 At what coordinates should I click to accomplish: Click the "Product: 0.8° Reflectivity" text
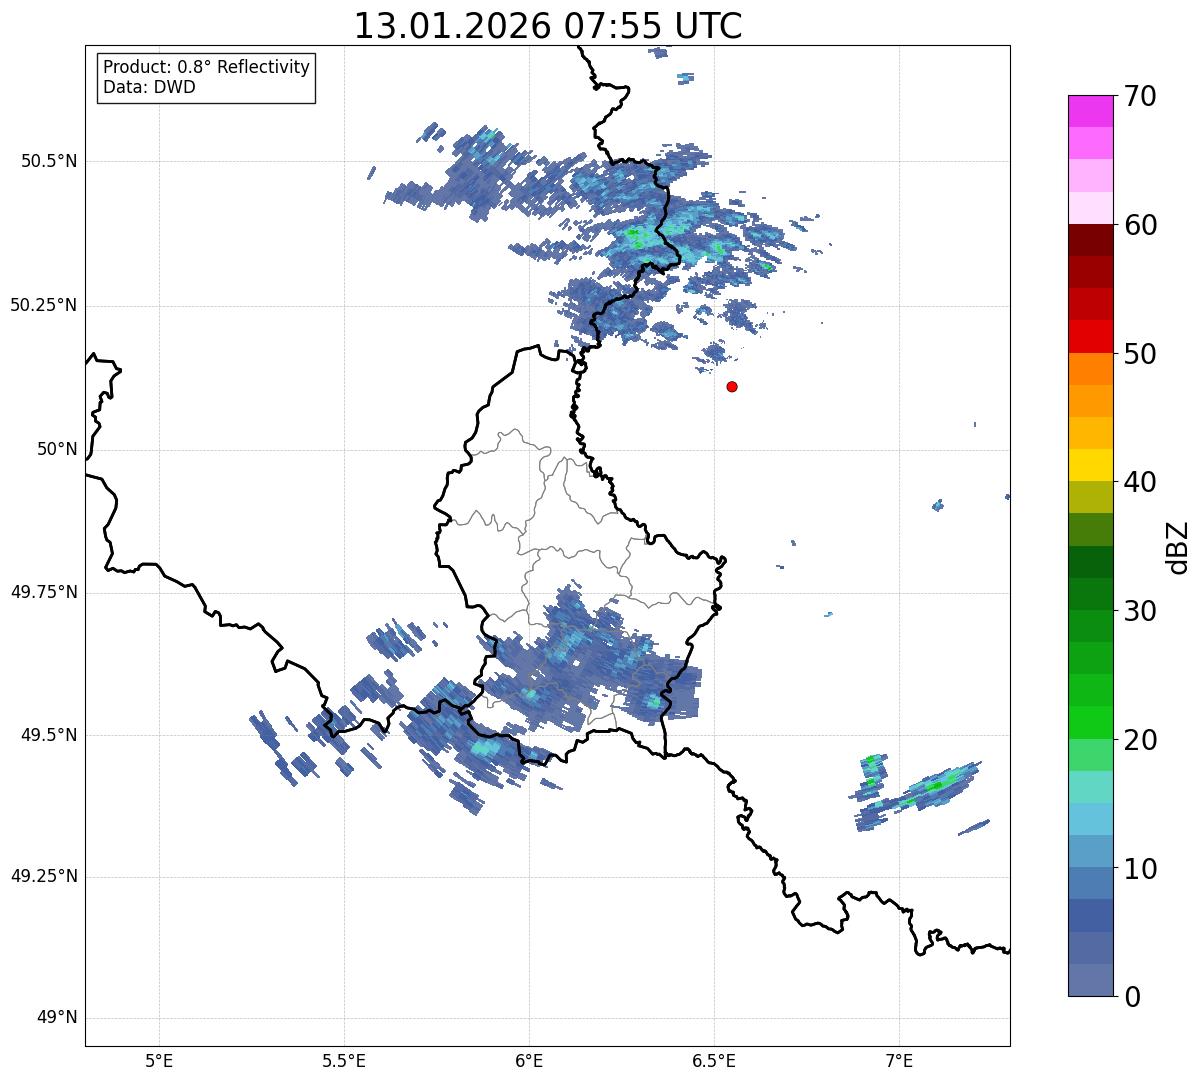pos(206,67)
